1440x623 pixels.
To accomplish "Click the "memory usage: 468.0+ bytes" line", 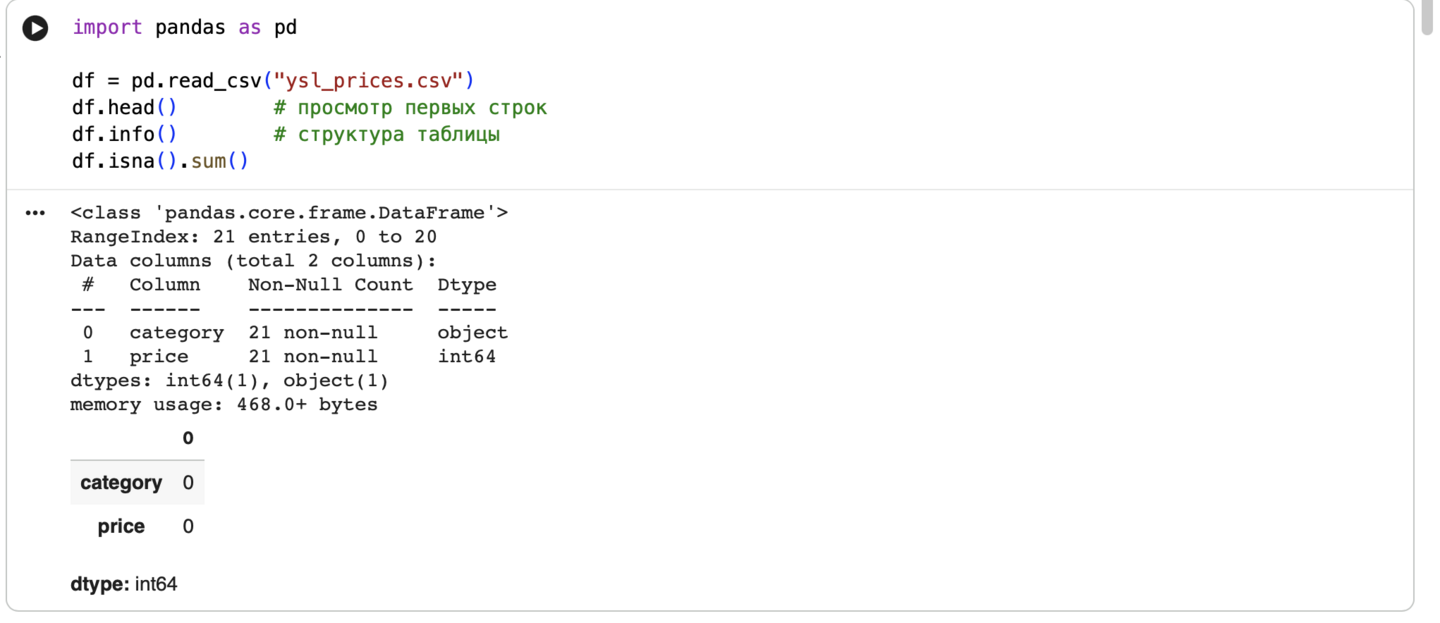I will click(224, 405).
